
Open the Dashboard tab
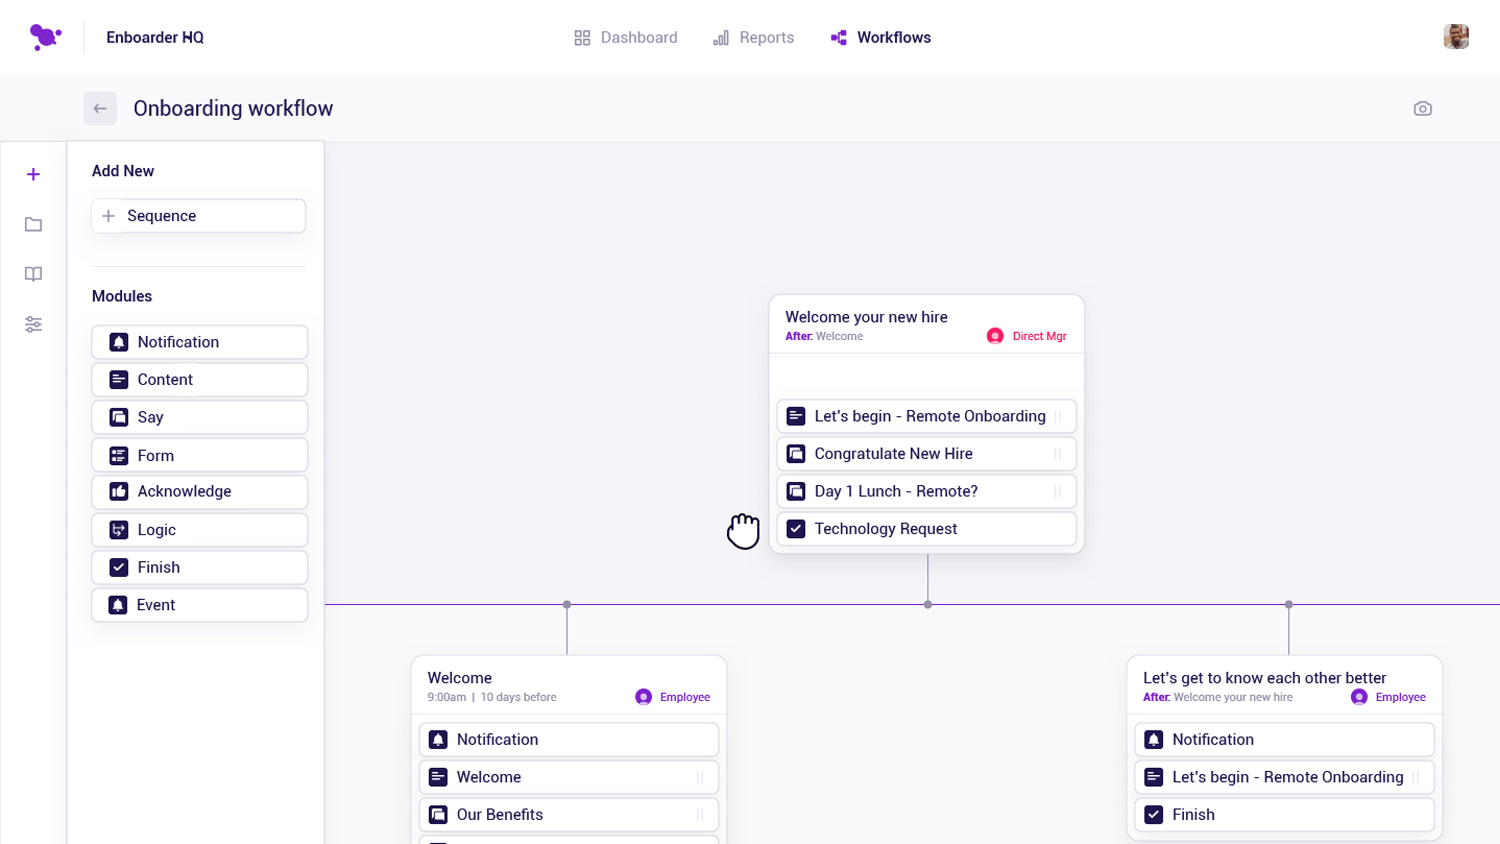(626, 38)
